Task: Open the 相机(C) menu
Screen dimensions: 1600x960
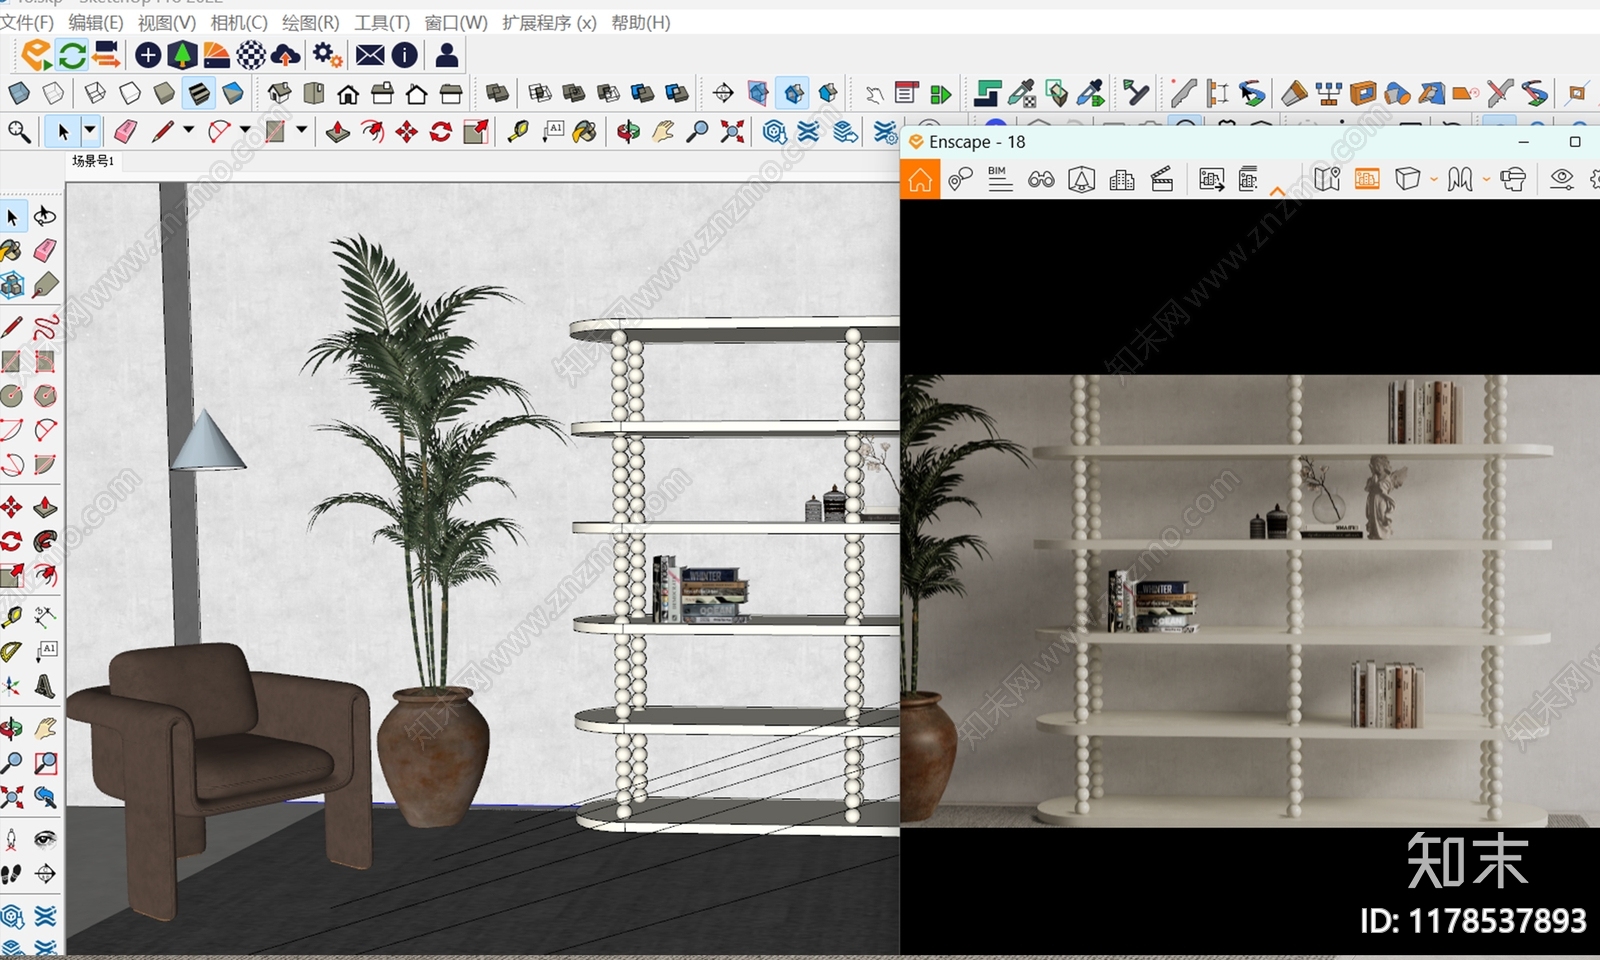Action: pos(239,22)
